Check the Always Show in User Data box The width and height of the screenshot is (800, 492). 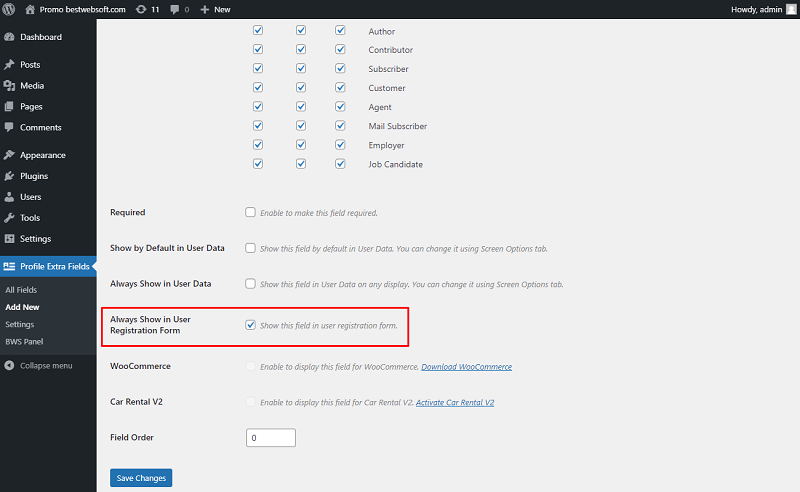coord(250,283)
